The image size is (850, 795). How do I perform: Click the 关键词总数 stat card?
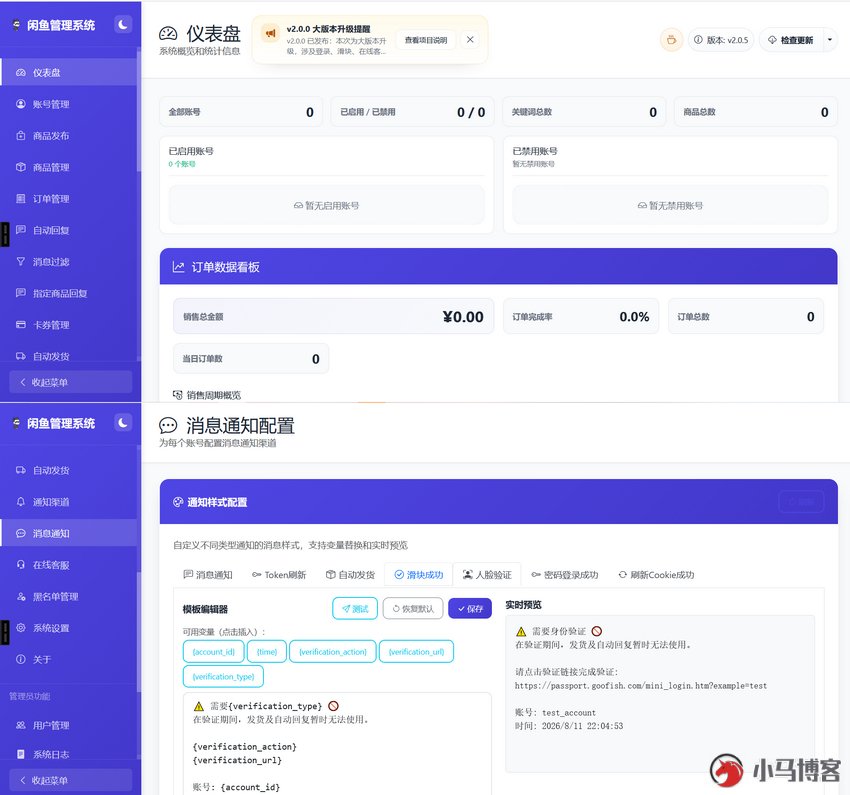(584, 112)
